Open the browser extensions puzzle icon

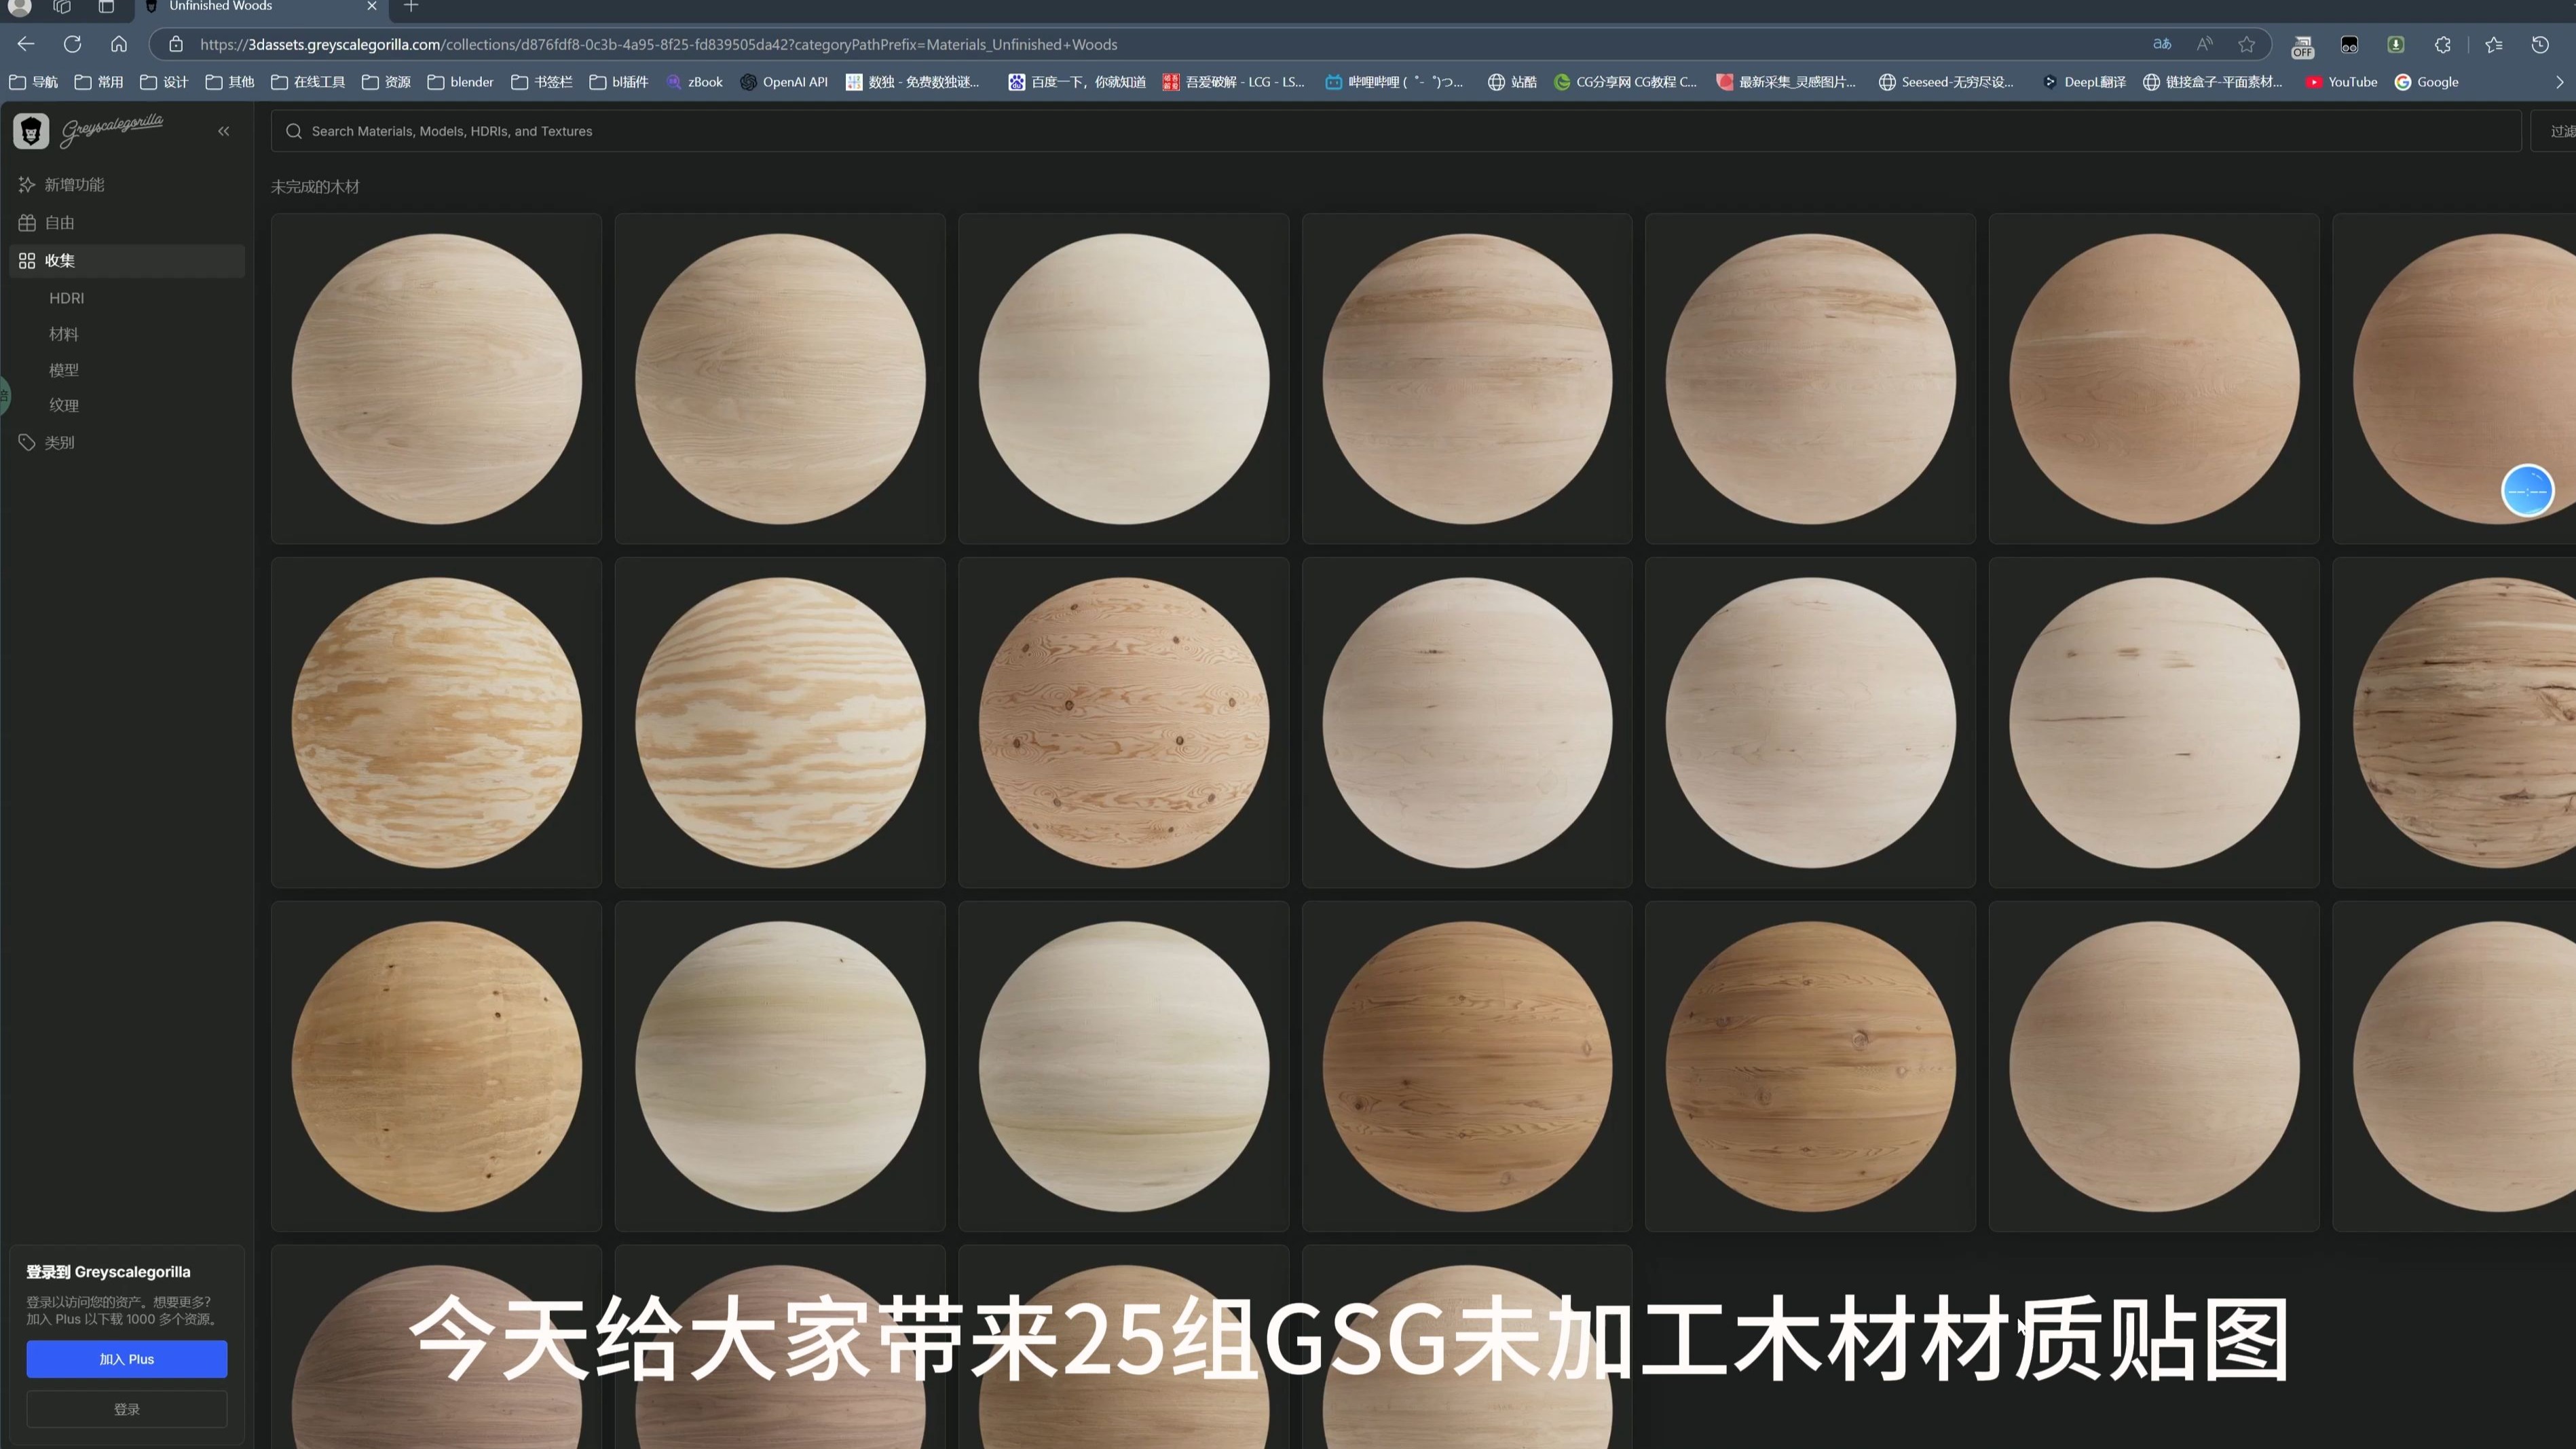coord(2442,44)
